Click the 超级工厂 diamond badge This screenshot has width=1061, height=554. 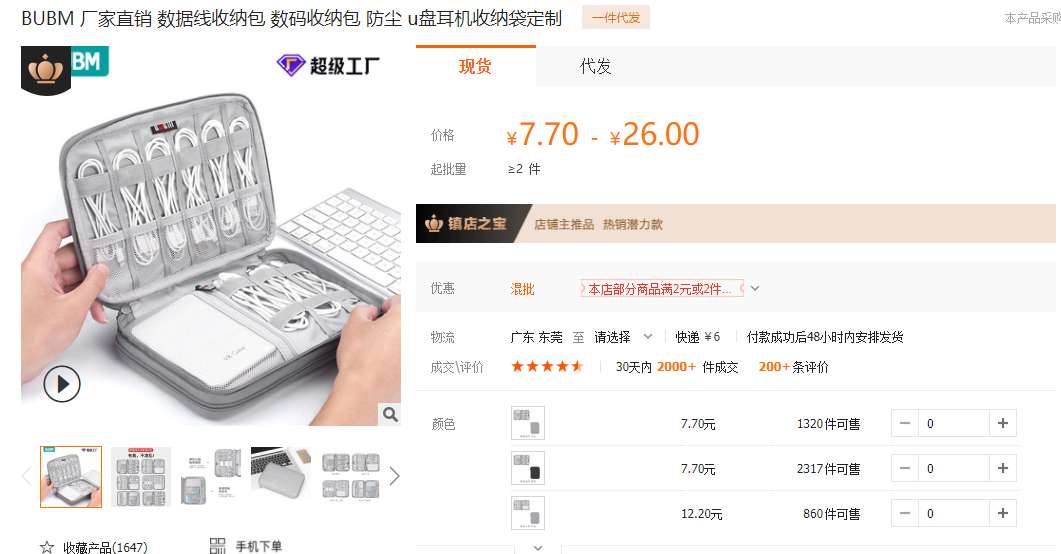pos(328,66)
